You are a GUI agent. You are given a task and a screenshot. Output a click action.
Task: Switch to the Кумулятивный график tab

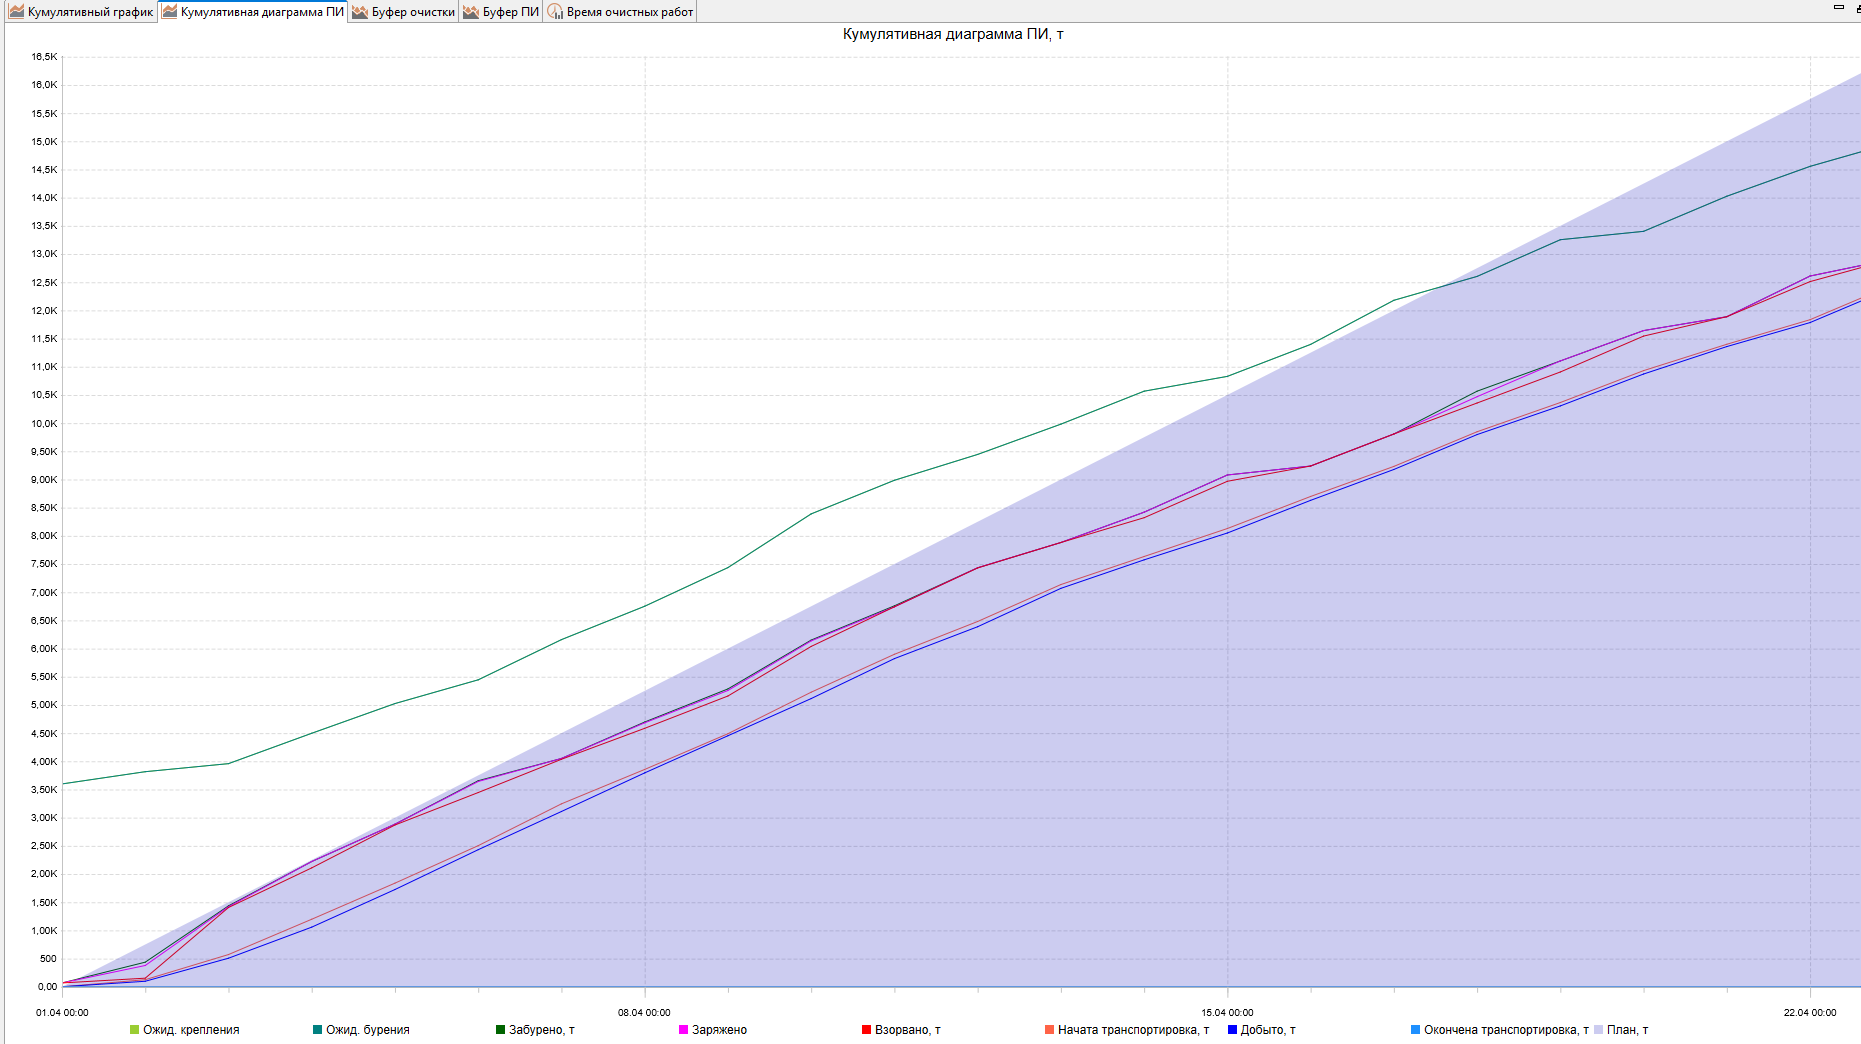tap(80, 12)
